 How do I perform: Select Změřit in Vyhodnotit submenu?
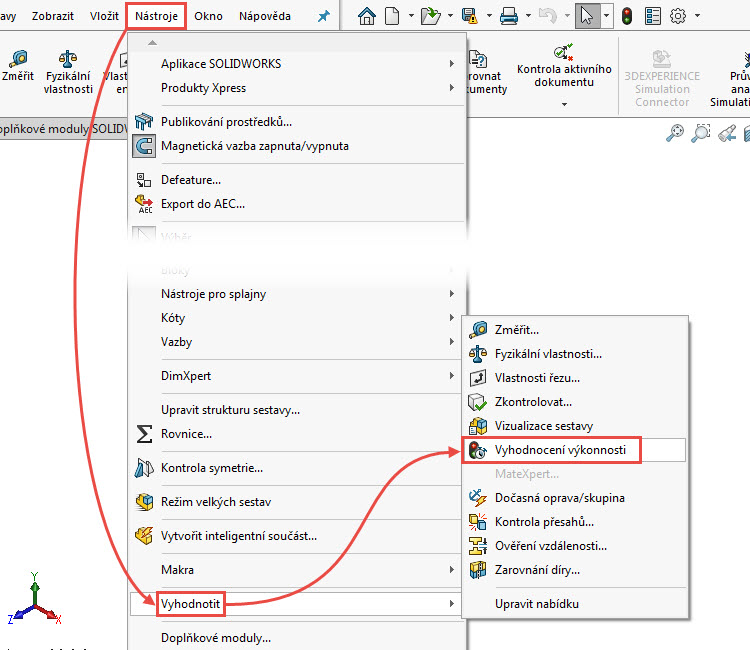pyautogui.click(x=575, y=330)
